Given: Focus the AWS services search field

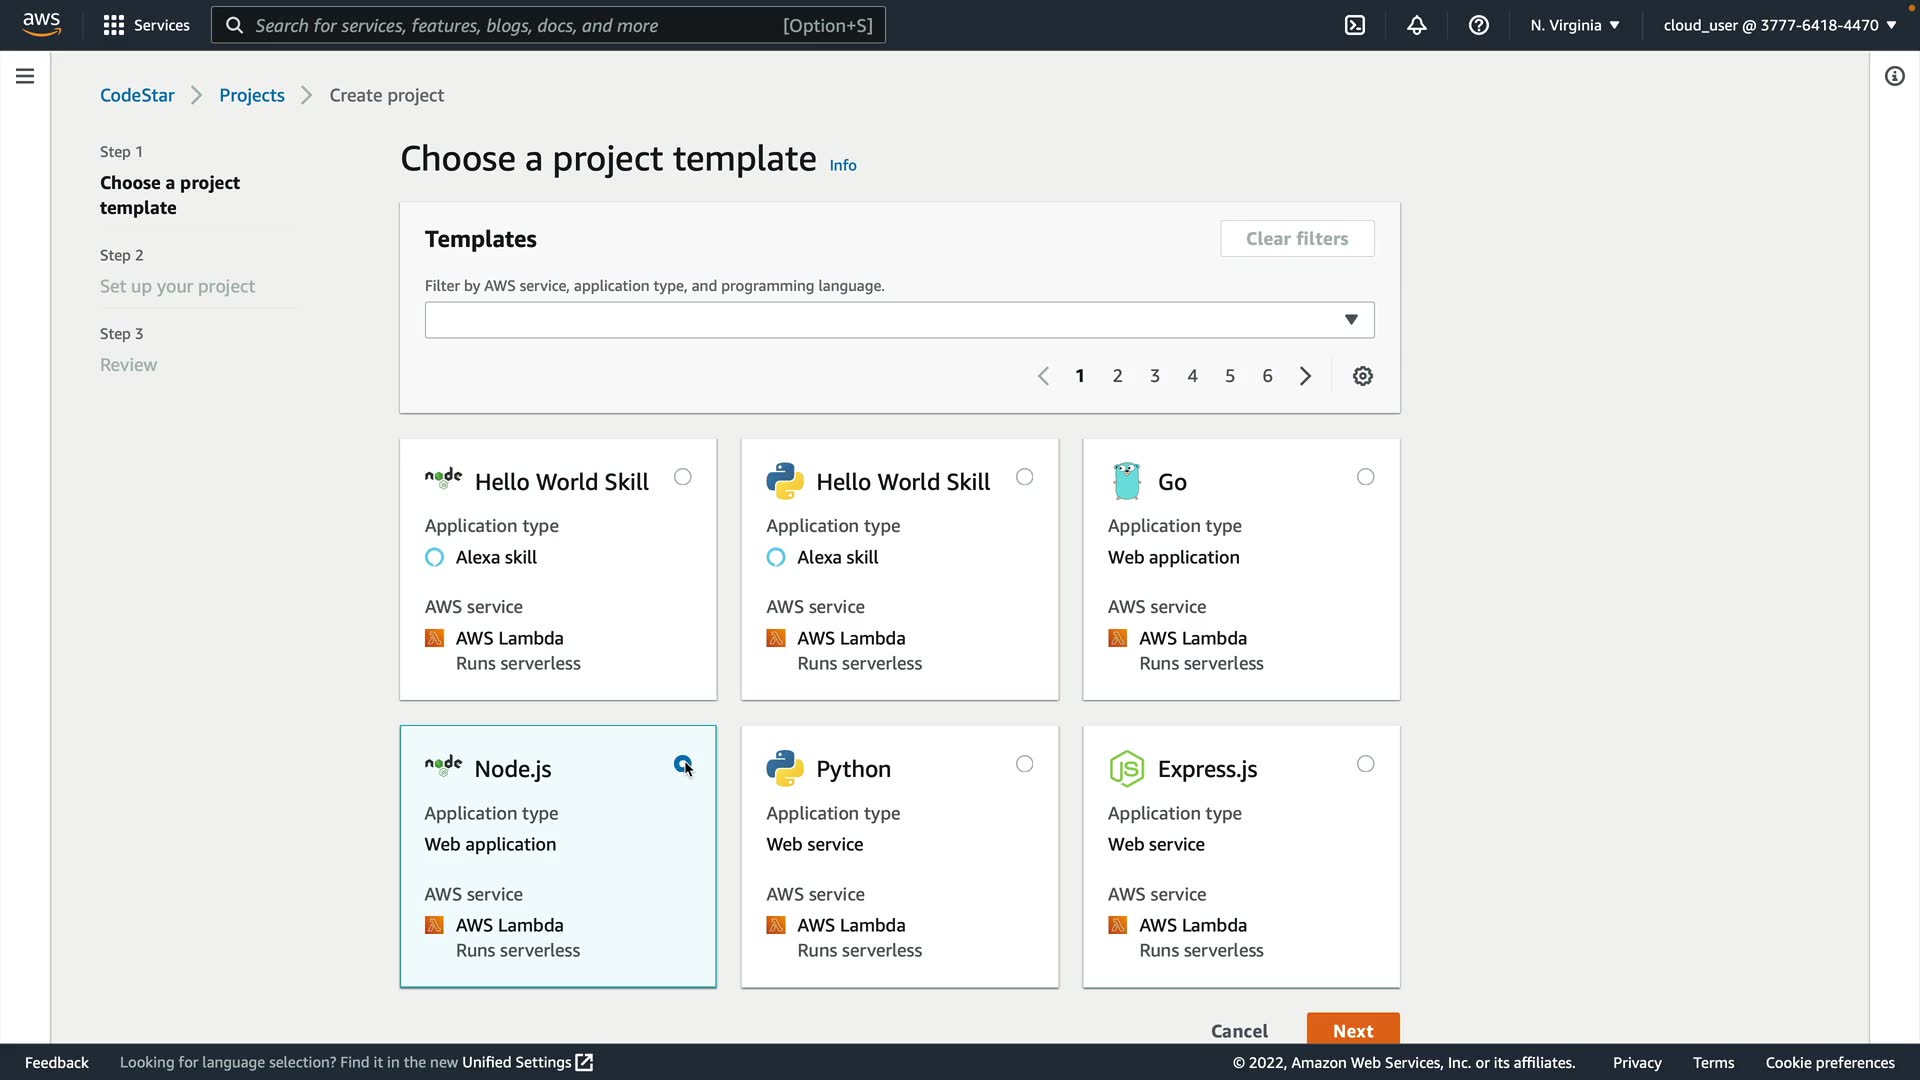Looking at the screenshot, I should click(548, 25).
